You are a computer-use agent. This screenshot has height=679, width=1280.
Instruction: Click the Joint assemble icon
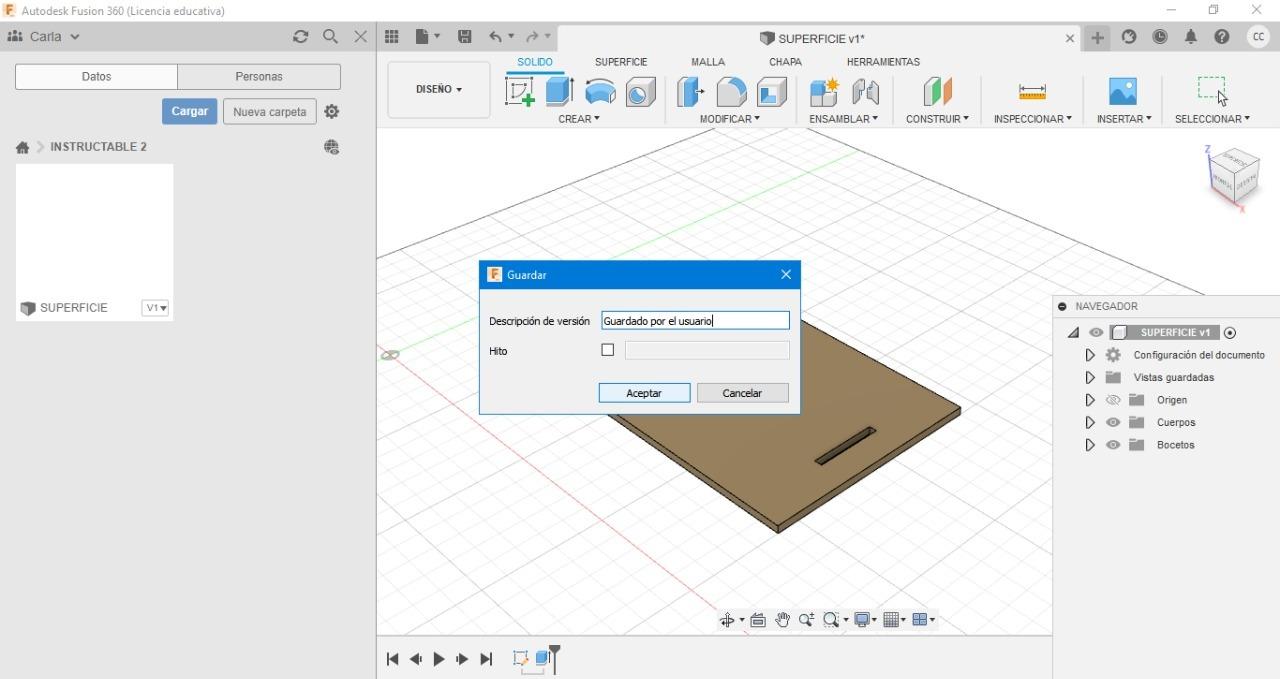865,92
